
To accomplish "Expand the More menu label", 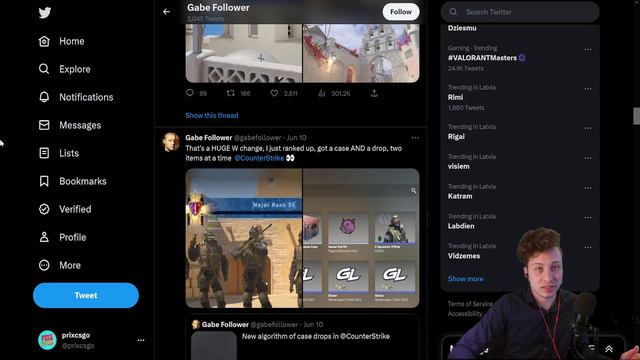I will [70, 265].
